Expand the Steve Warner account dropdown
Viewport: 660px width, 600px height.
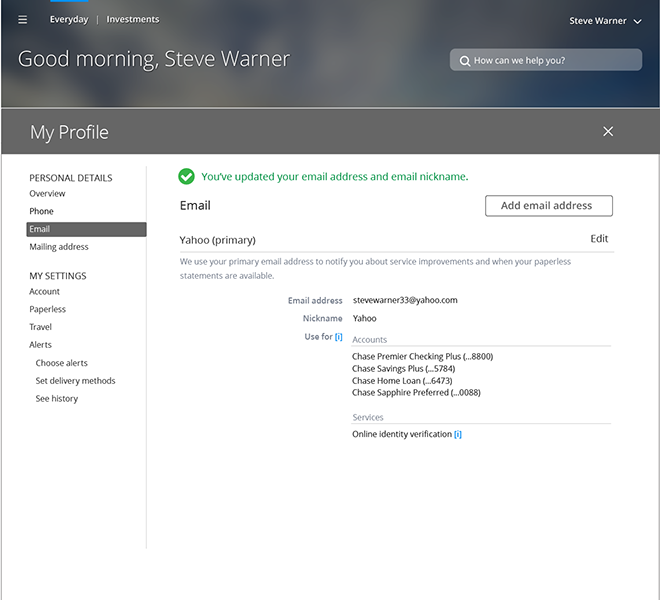tap(605, 21)
